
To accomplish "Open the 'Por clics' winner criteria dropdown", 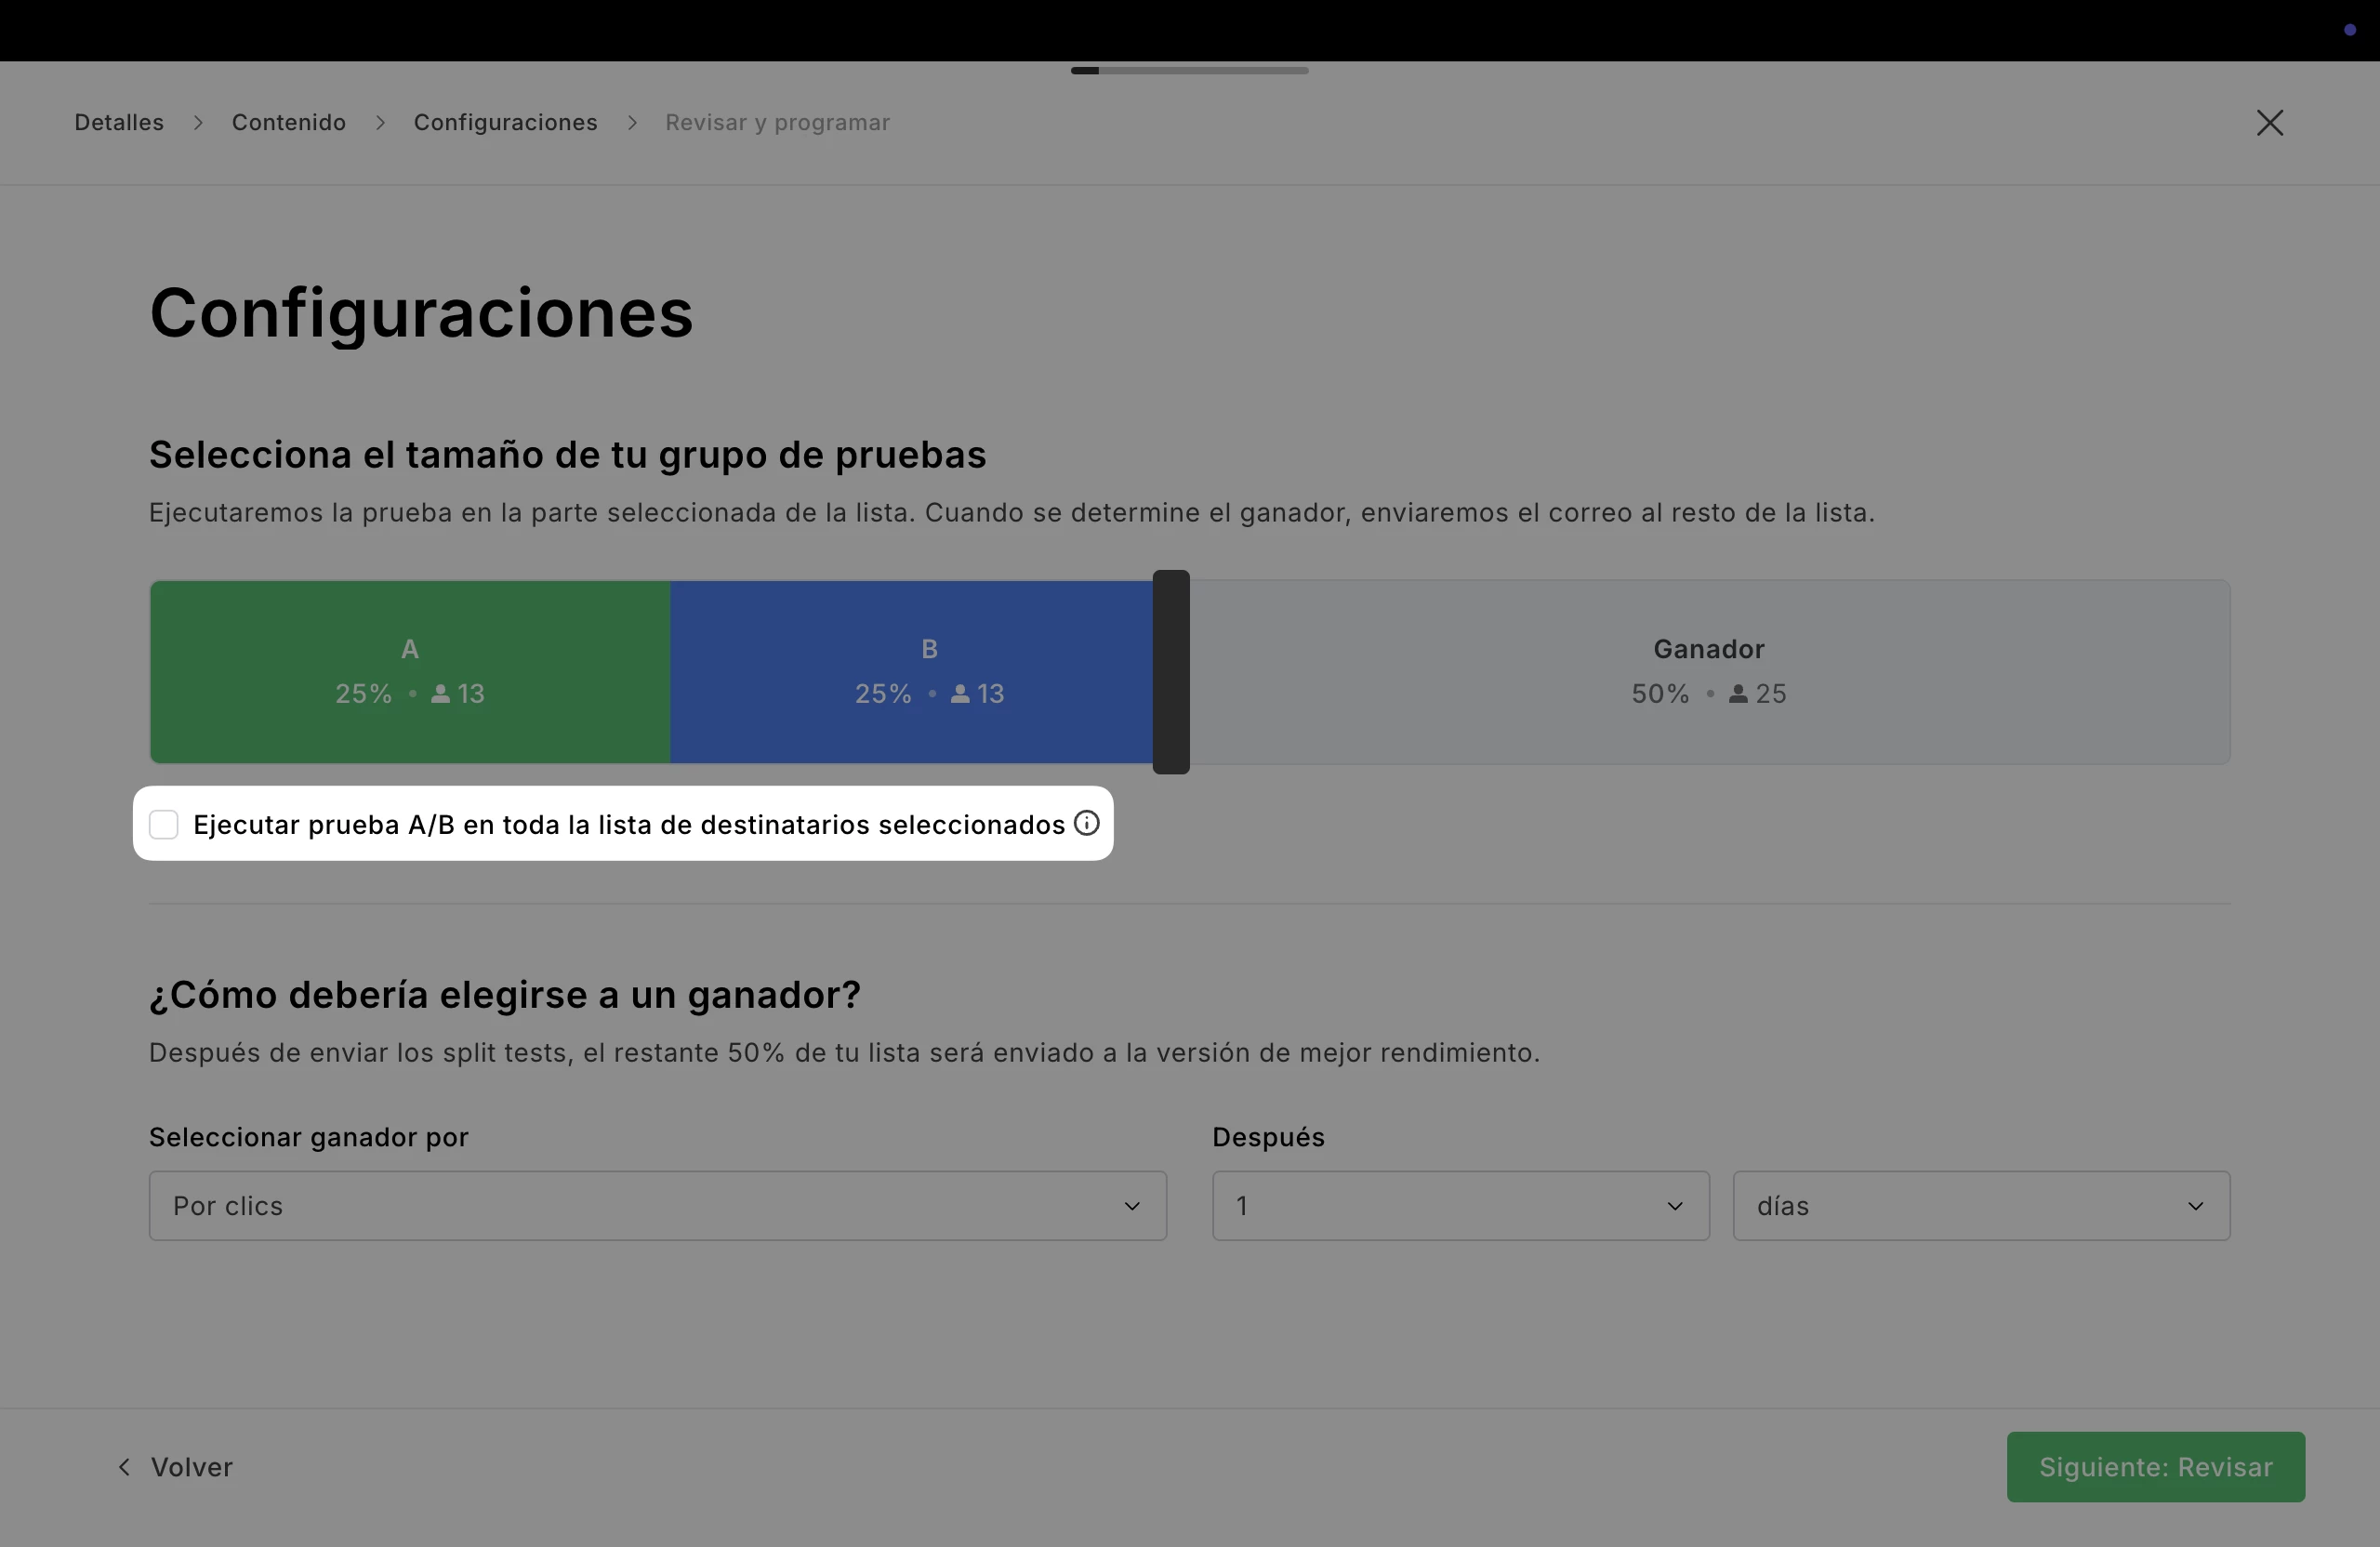I will pyautogui.click(x=657, y=1205).
